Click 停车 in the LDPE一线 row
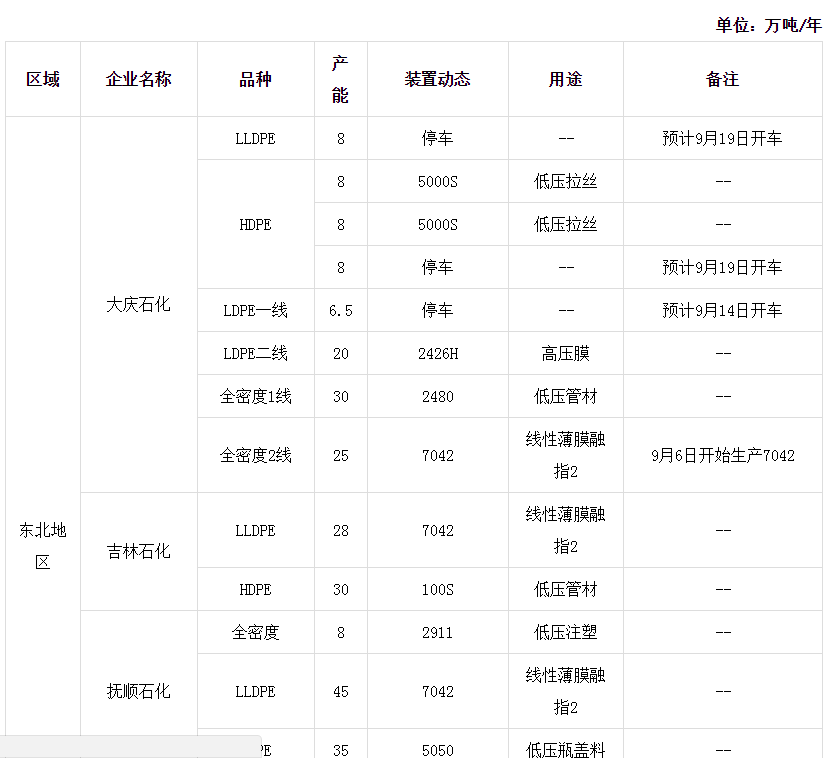 pyautogui.click(x=437, y=310)
